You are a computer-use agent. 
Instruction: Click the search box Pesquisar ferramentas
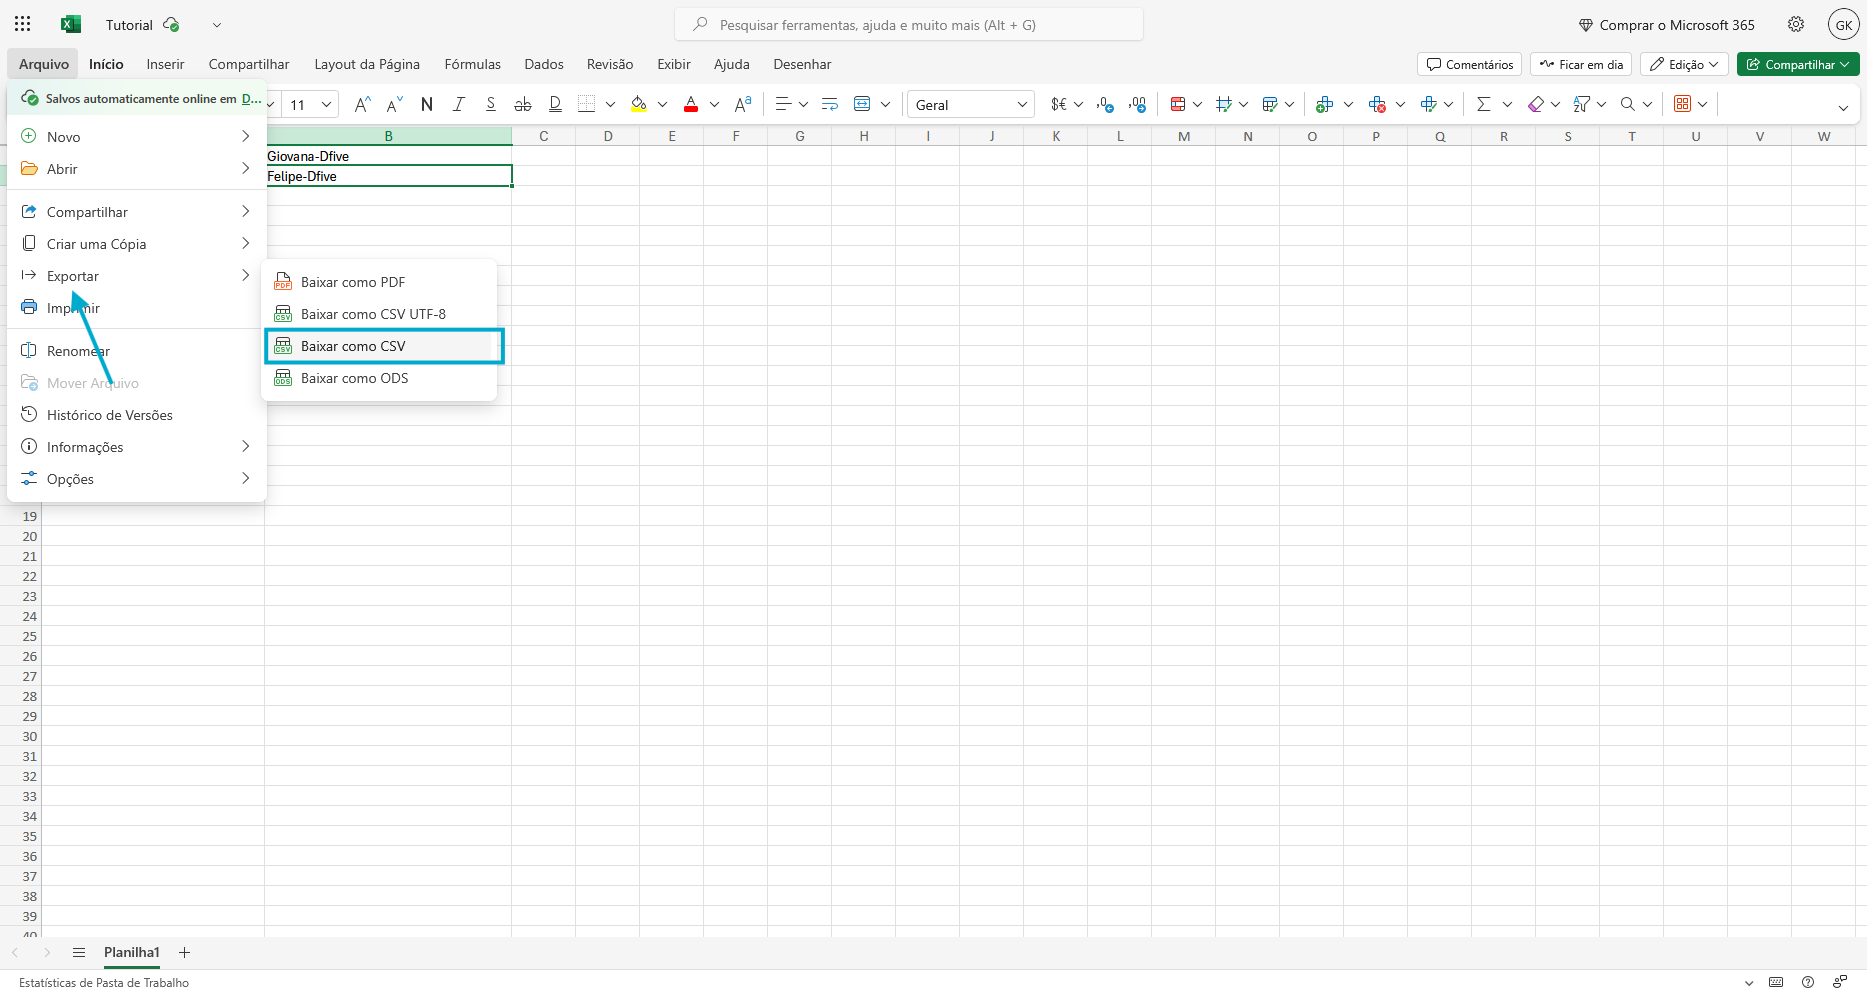pos(908,24)
